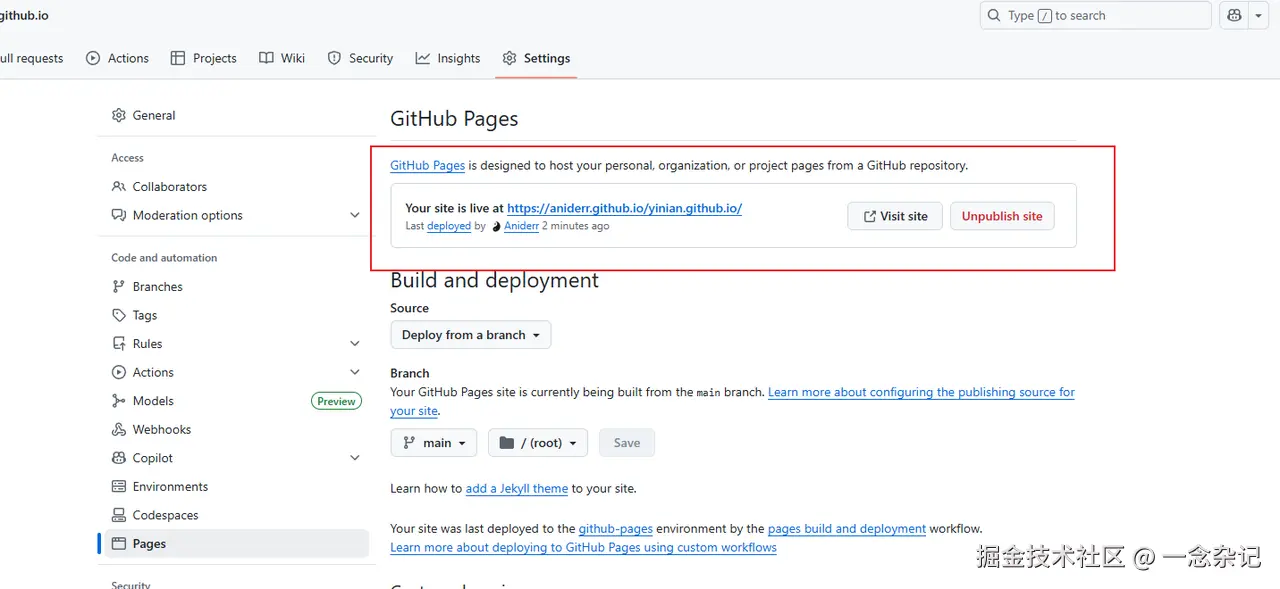Click the Insights graph icon
1280x589 pixels.
423,58
